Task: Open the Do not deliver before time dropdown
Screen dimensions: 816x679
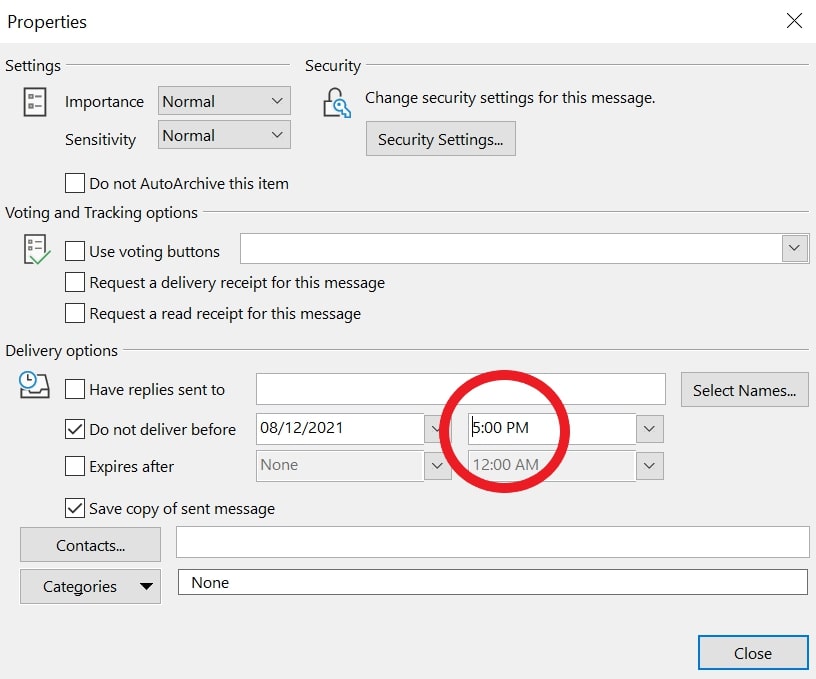Action: click(649, 429)
